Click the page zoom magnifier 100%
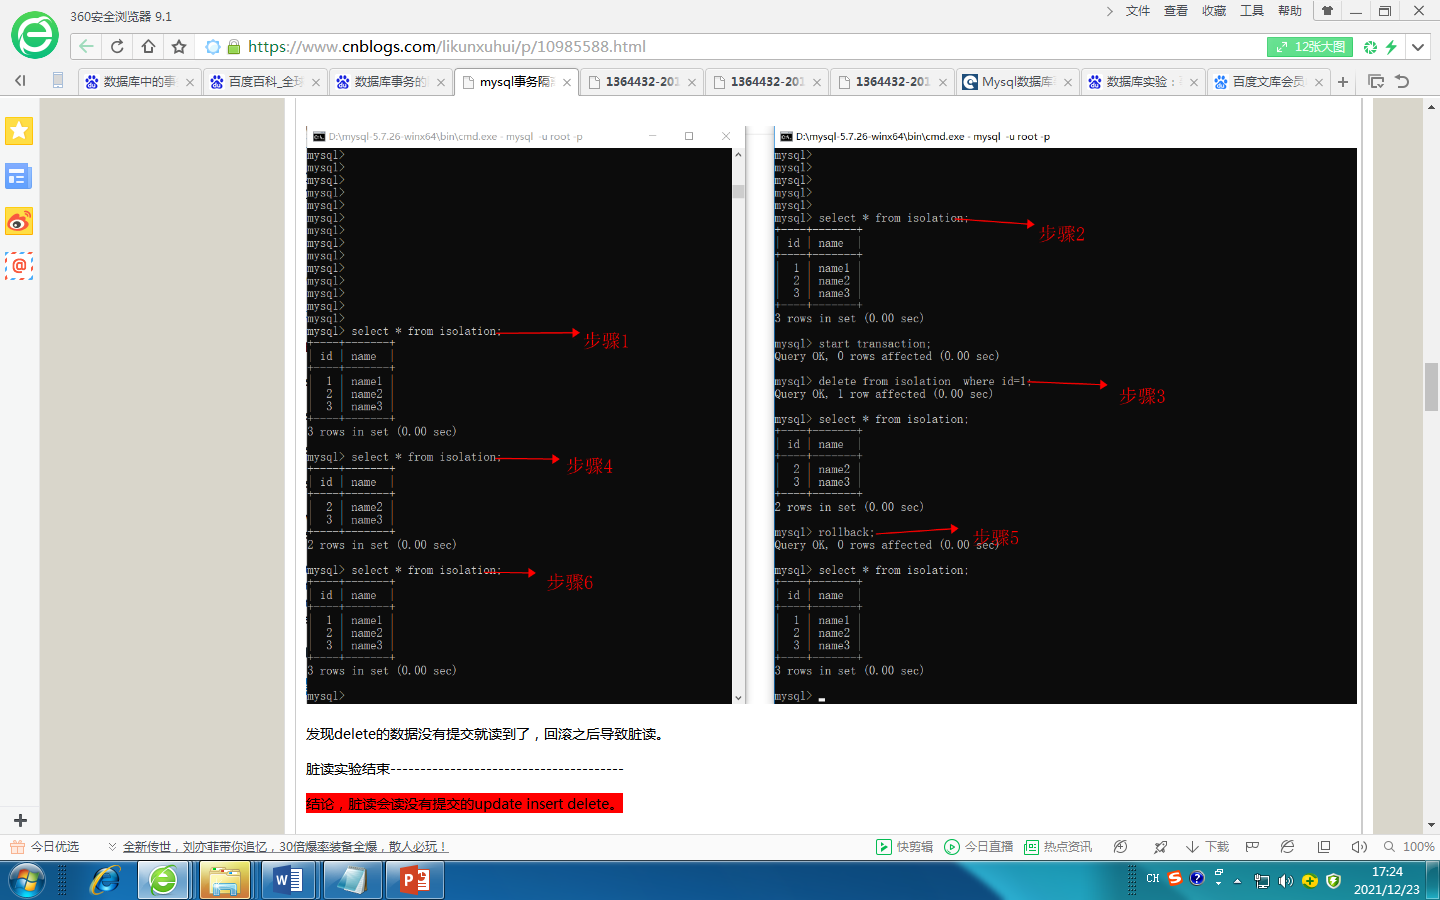This screenshot has width=1440, height=900. (x=1409, y=847)
